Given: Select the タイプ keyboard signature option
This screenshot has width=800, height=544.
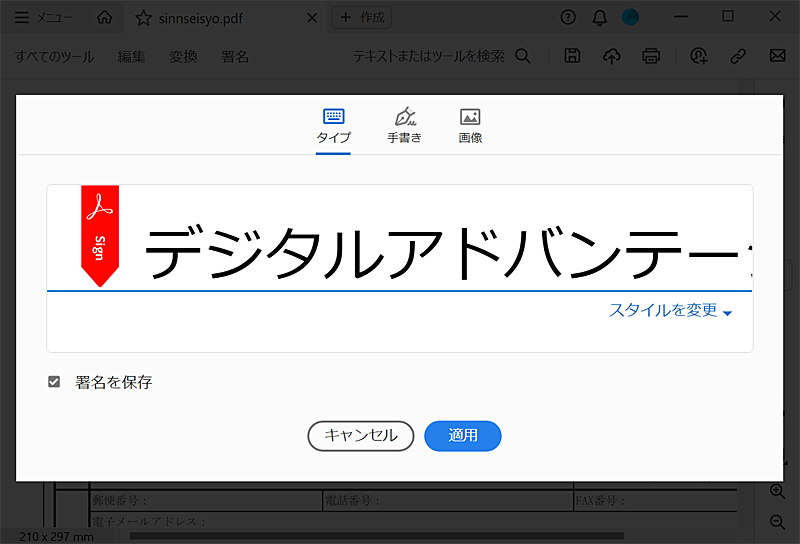Looking at the screenshot, I should coord(333,126).
